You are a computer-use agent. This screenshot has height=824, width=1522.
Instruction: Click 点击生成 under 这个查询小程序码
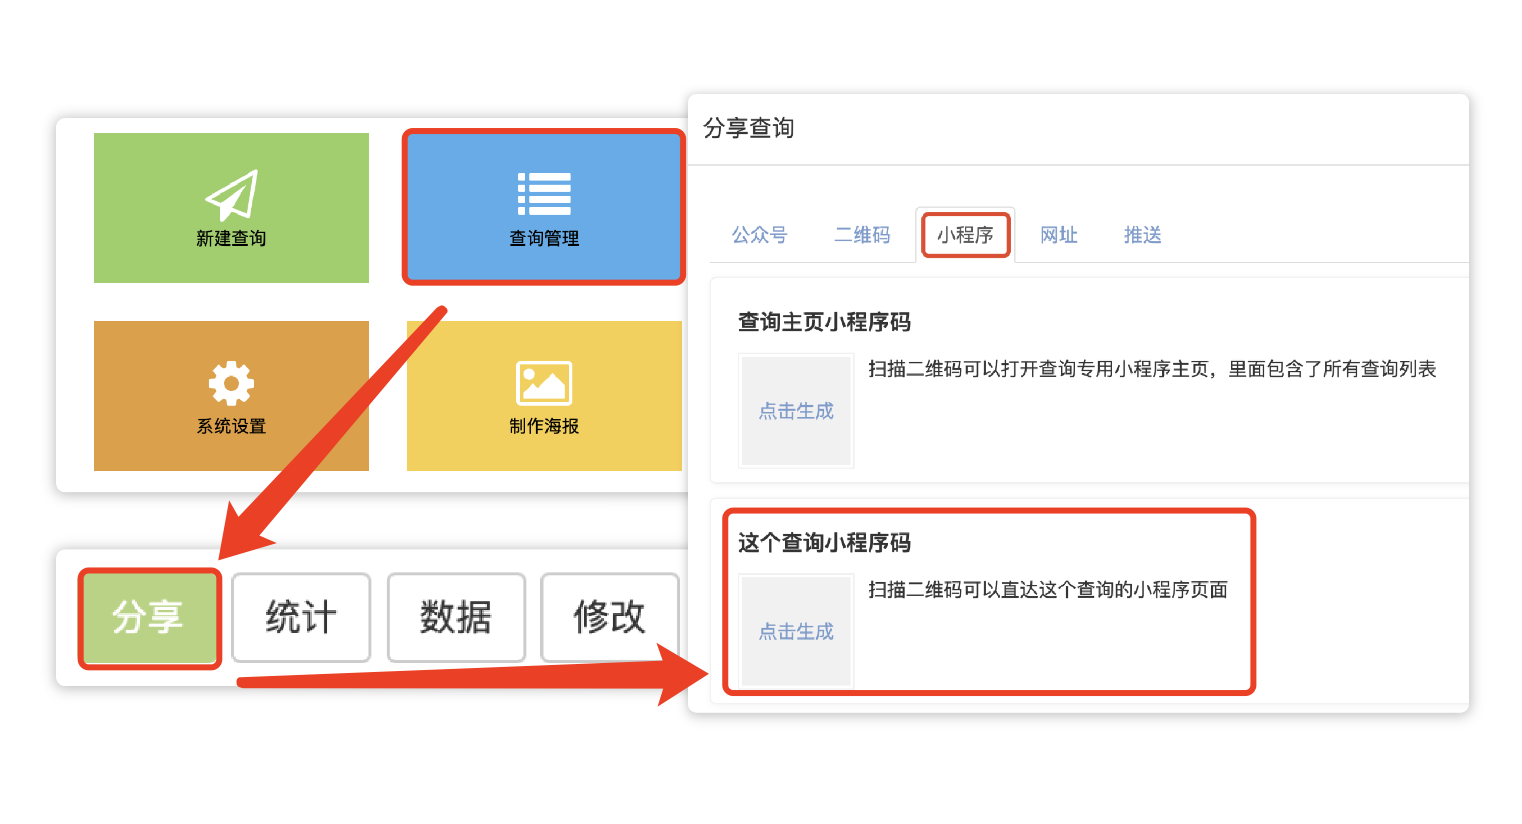point(796,632)
